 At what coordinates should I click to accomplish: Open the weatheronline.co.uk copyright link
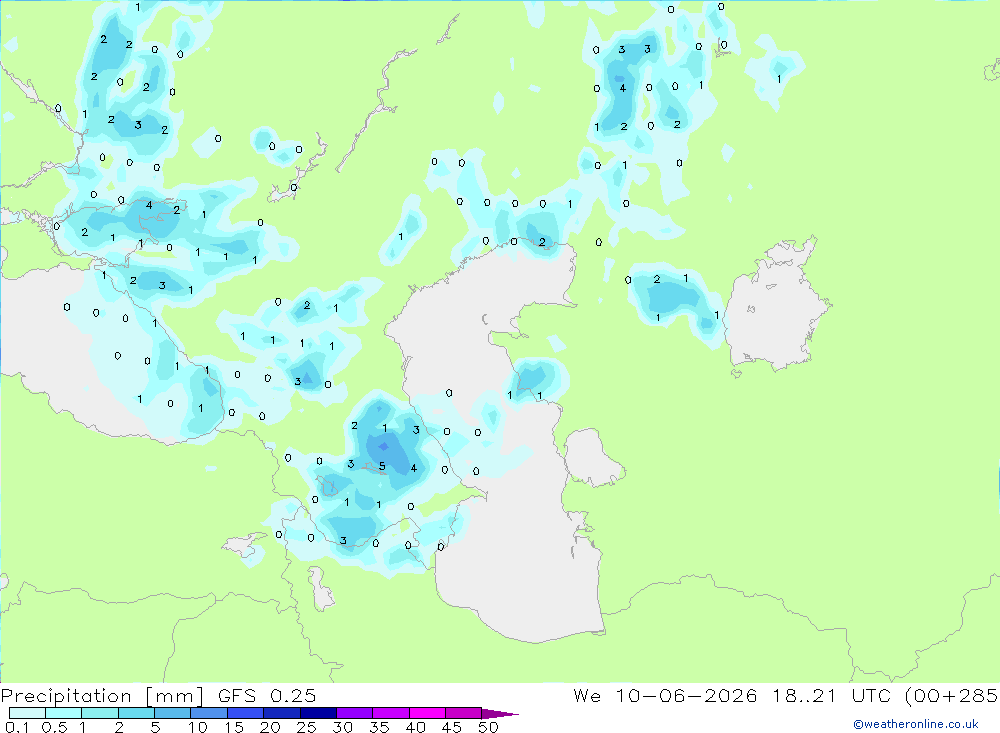[915, 724]
